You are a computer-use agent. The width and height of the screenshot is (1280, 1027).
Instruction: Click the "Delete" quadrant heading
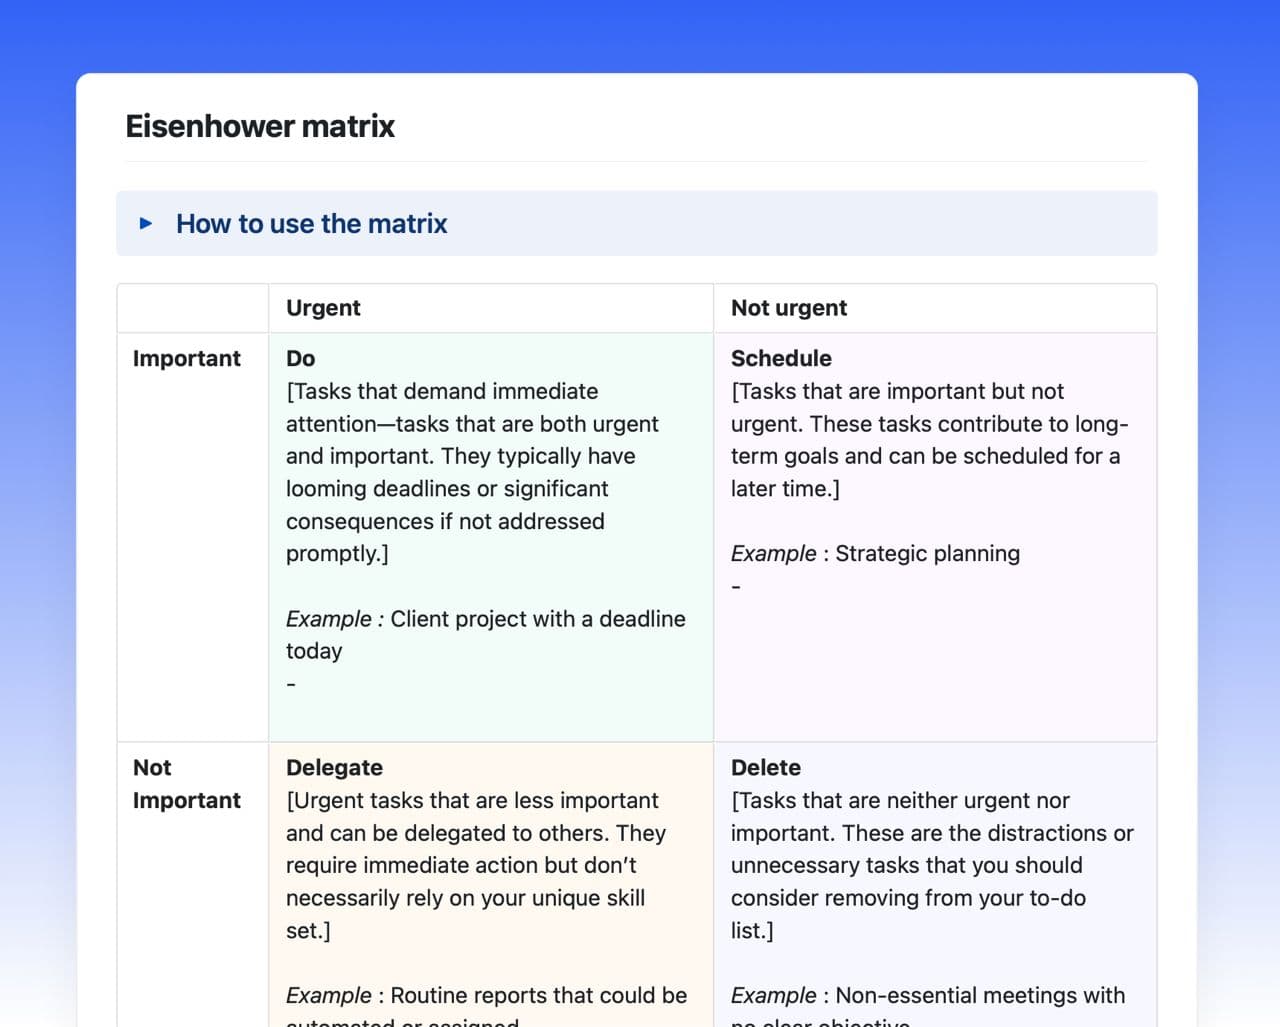[x=766, y=768]
